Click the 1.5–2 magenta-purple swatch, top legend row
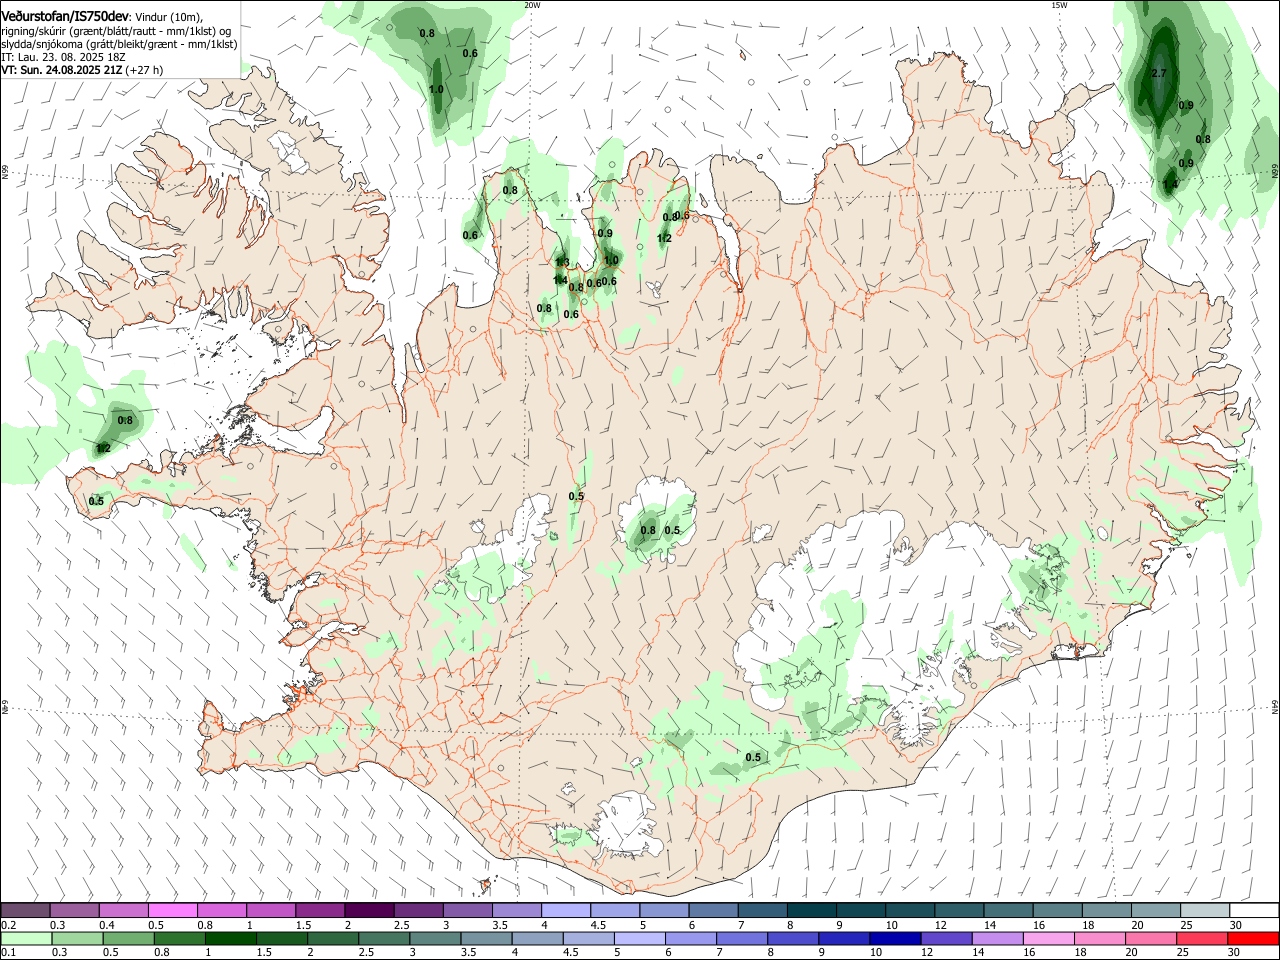The width and height of the screenshot is (1280, 960). (320, 911)
